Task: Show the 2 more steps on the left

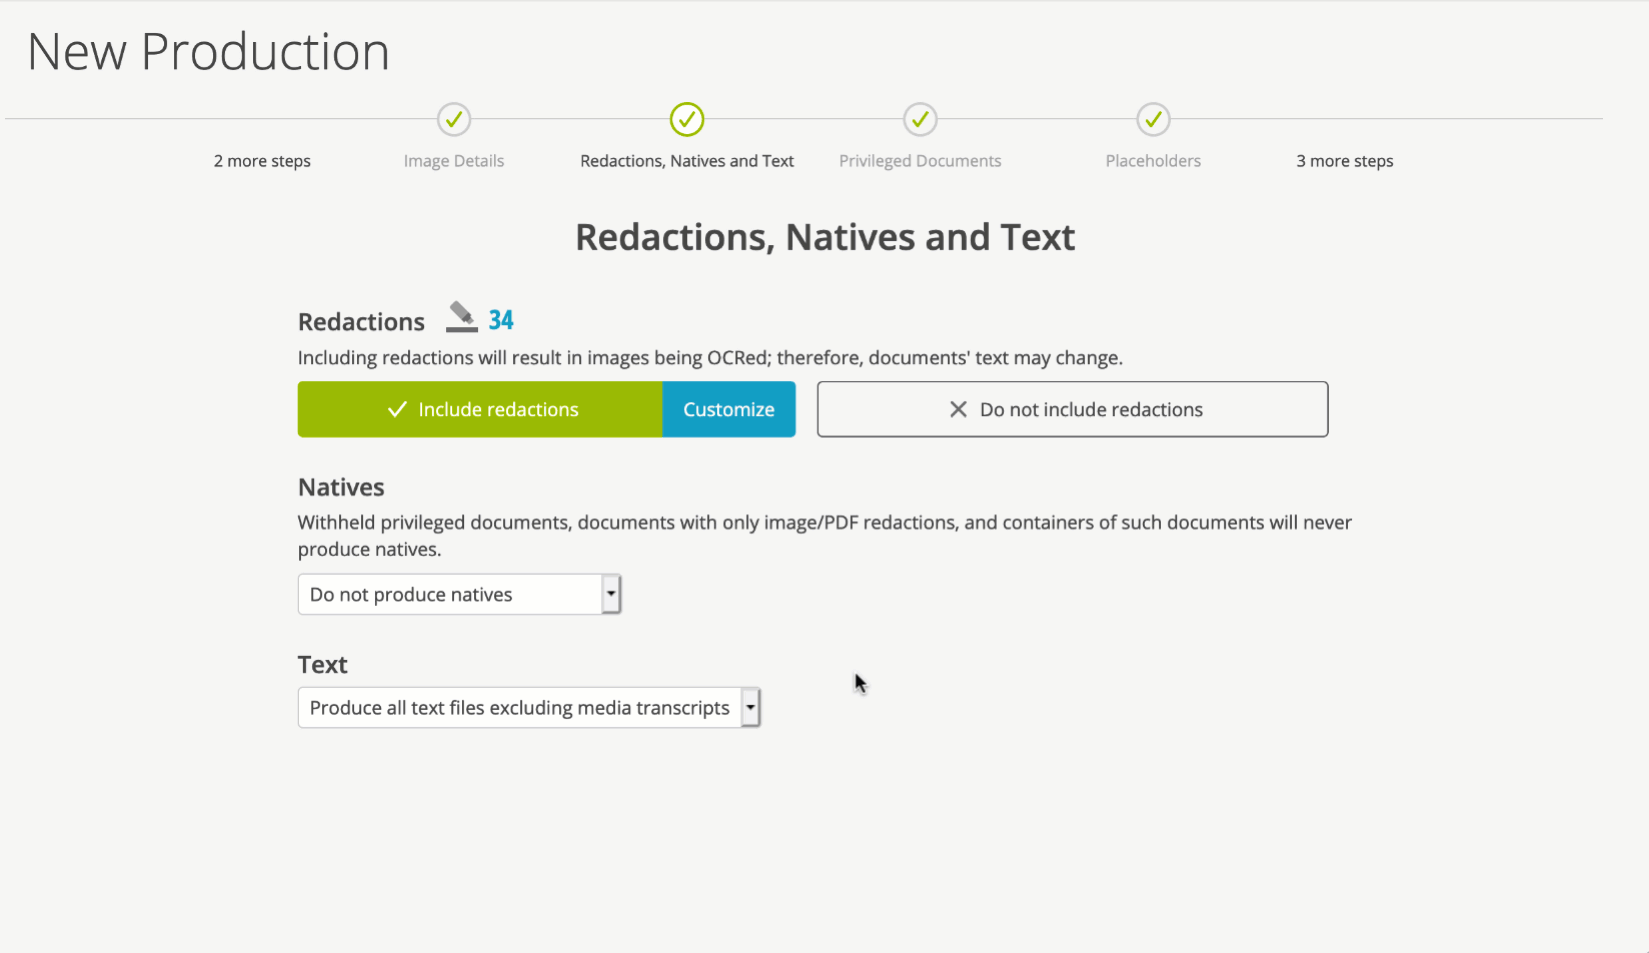Action: (262, 161)
